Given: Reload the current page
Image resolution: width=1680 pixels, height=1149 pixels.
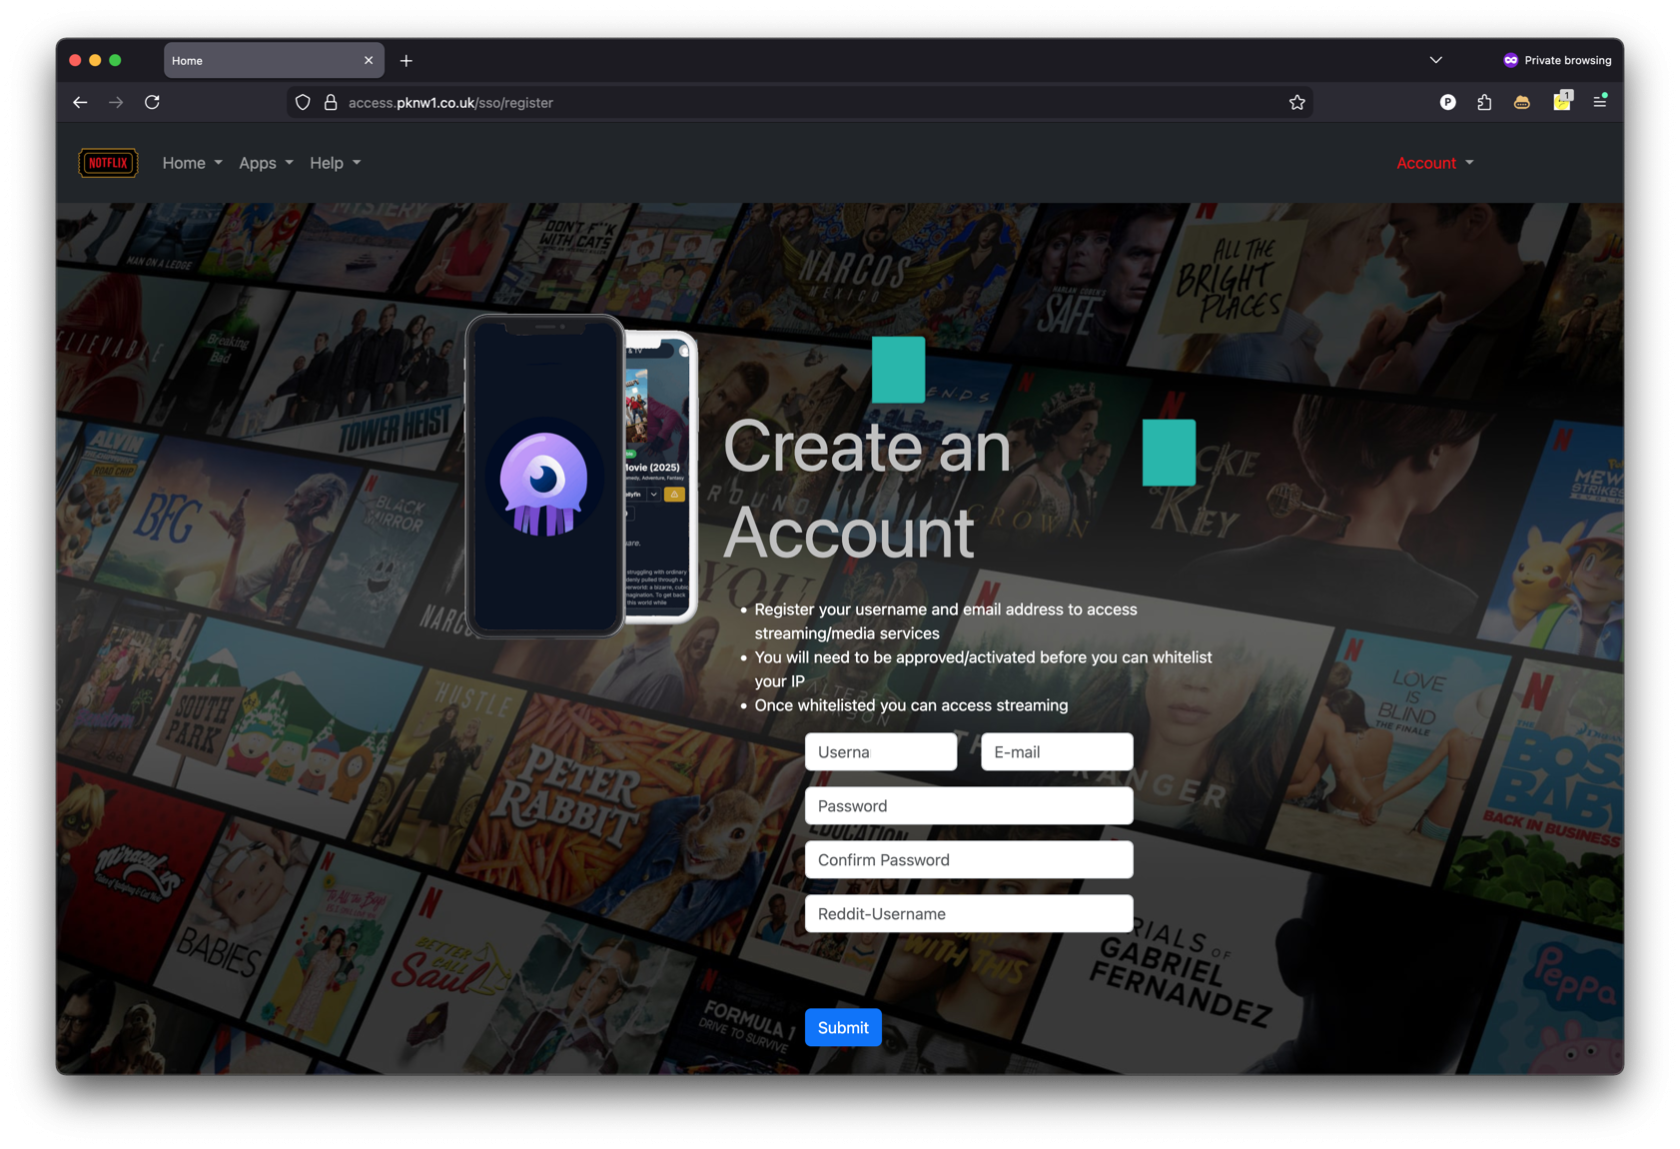Looking at the screenshot, I should [152, 102].
